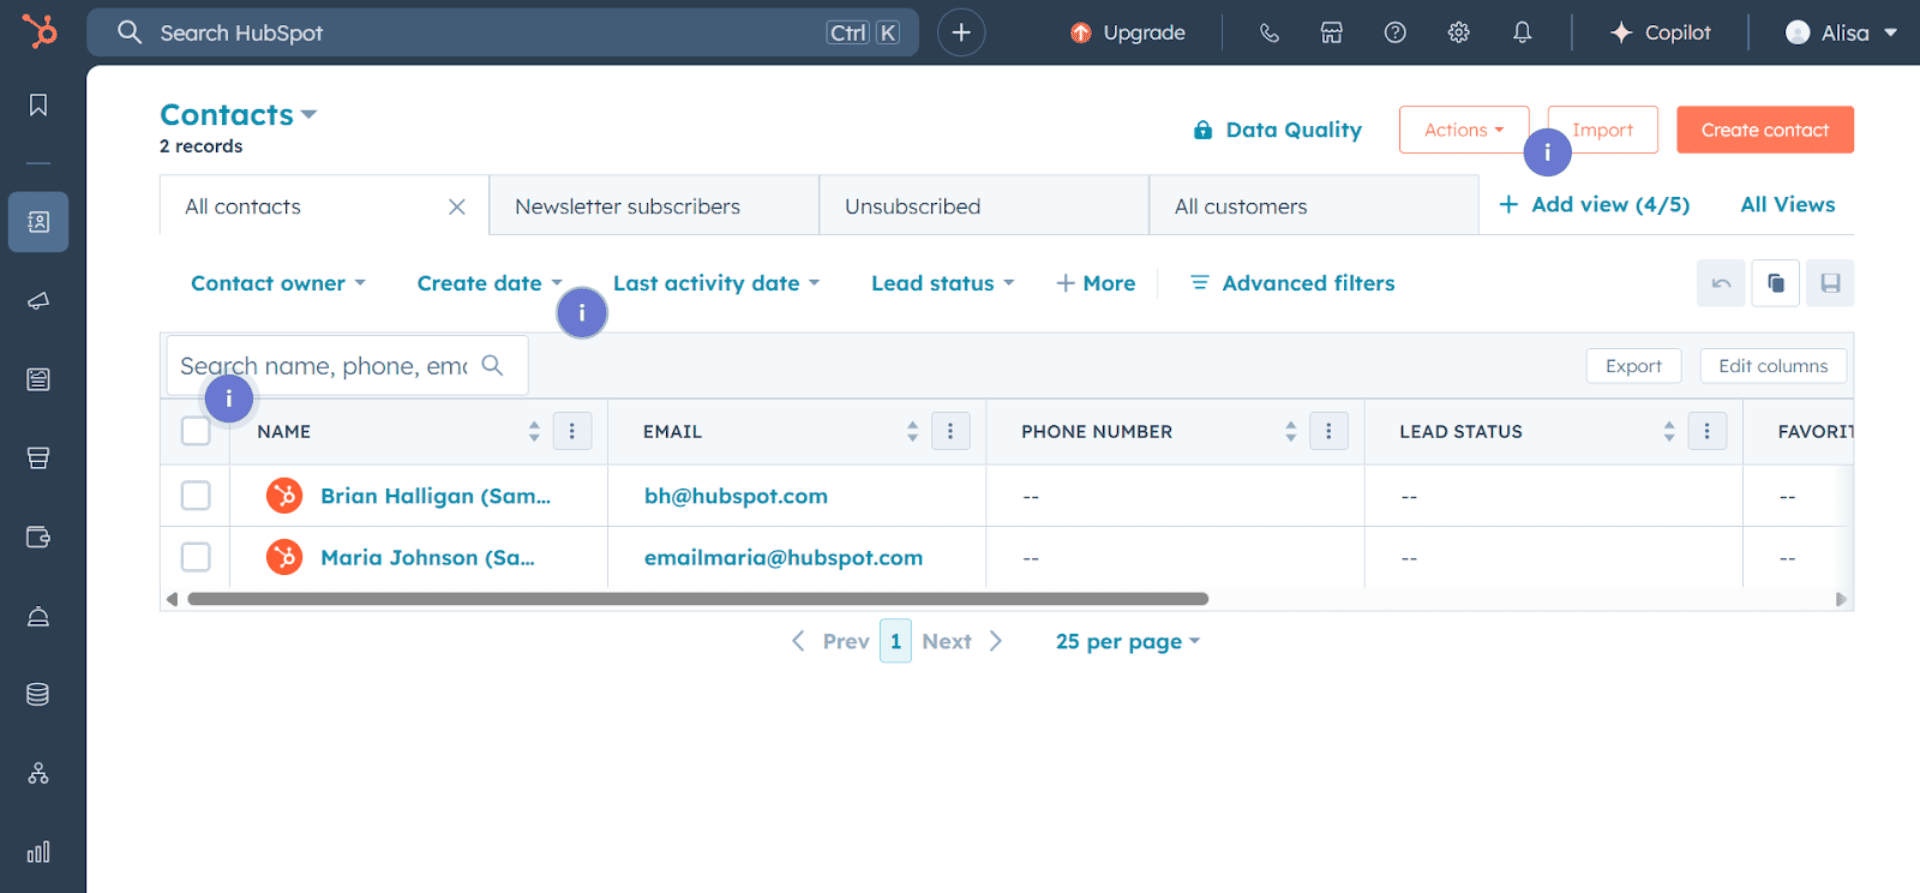This screenshot has height=893, width=1920.
Task: Switch to Newsletter subscribers tab
Action: tap(654, 206)
